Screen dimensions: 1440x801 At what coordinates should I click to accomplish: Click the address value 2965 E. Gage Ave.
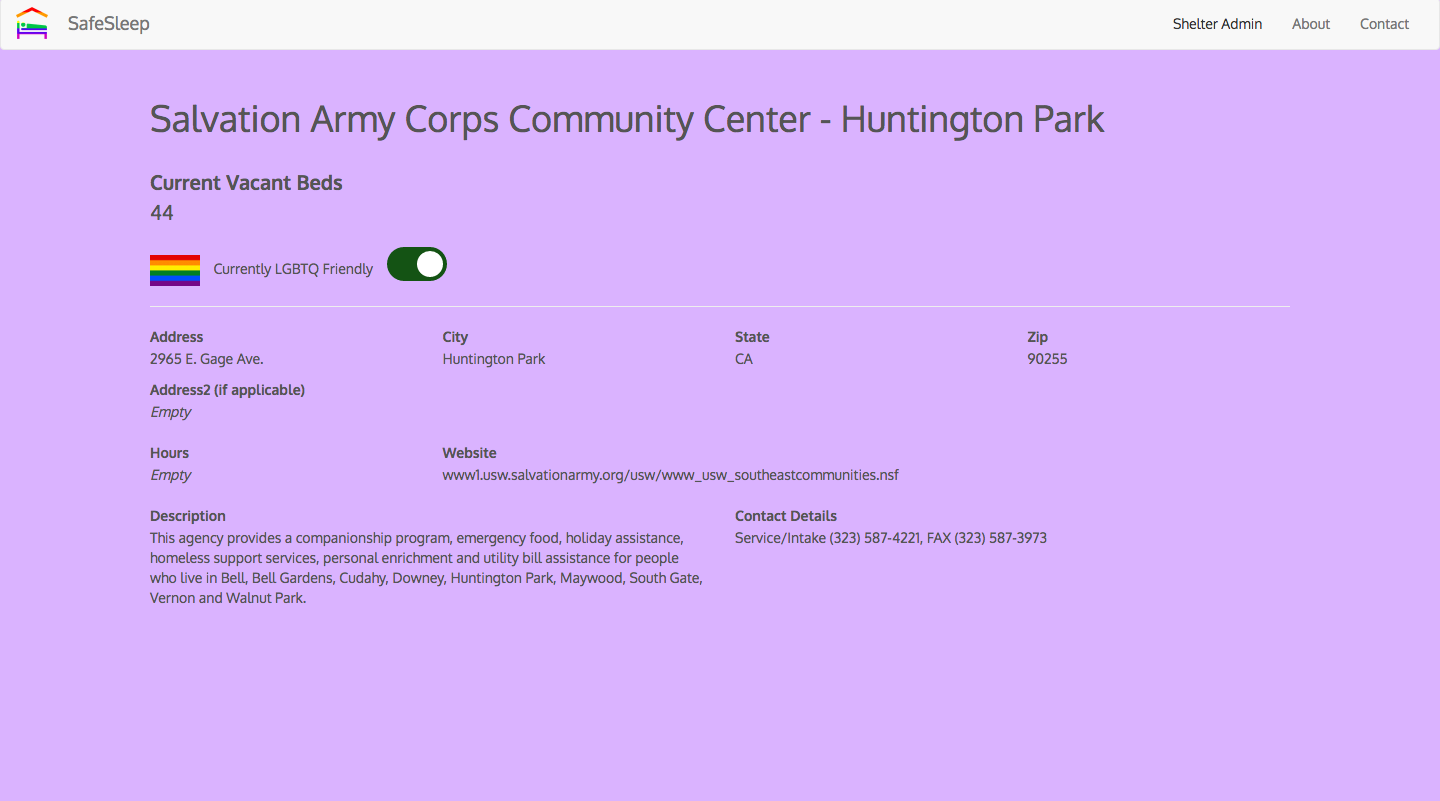point(207,359)
